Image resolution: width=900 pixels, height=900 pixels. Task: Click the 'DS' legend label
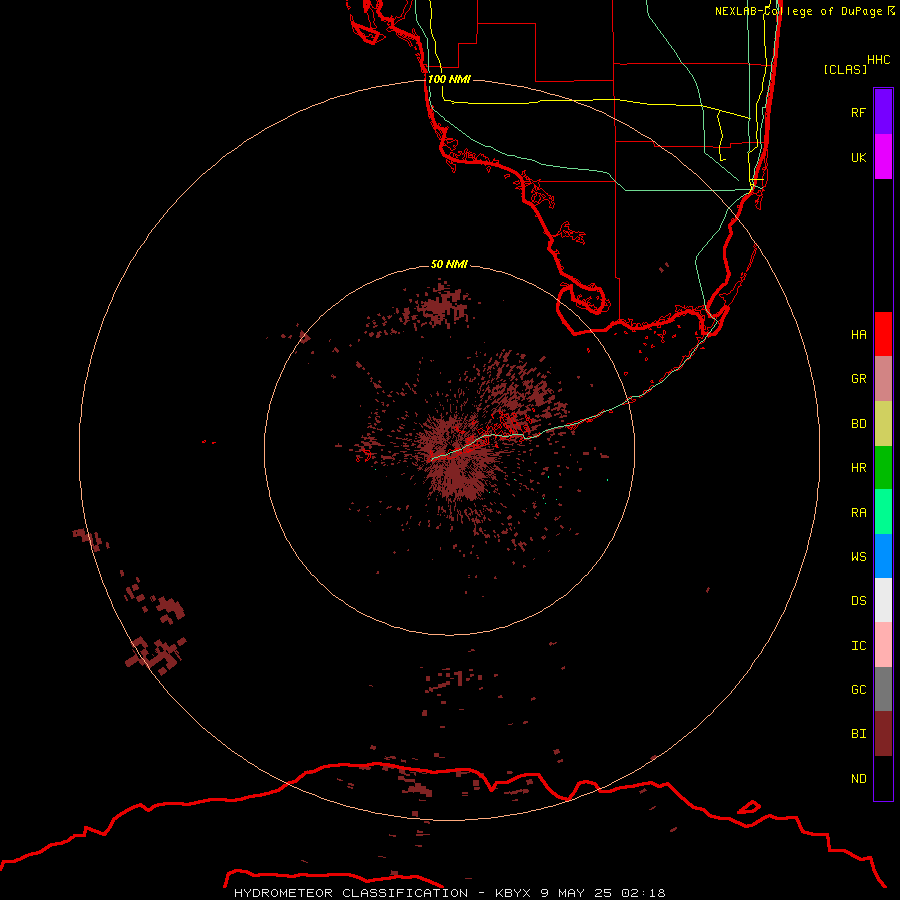point(858,600)
